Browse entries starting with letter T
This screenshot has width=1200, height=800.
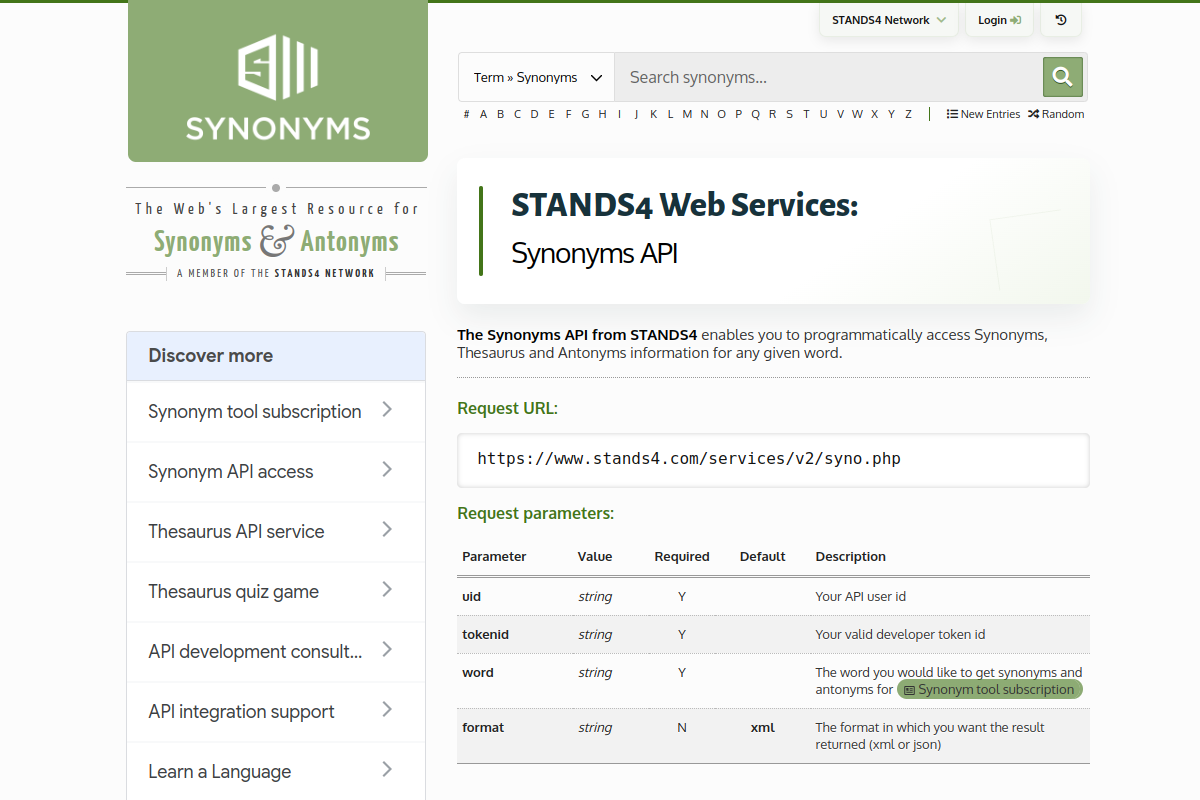click(806, 114)
